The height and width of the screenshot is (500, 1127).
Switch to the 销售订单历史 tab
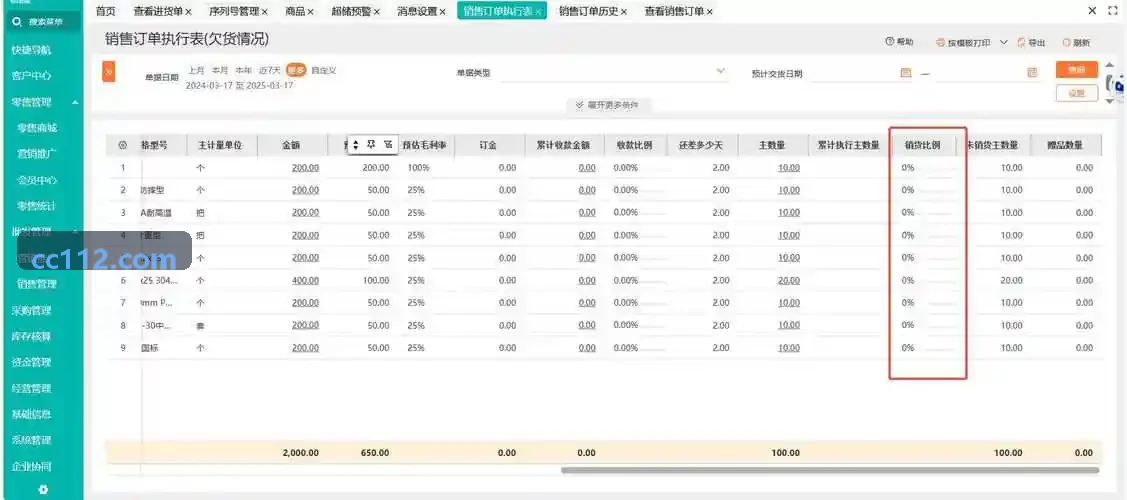point(588,11)
